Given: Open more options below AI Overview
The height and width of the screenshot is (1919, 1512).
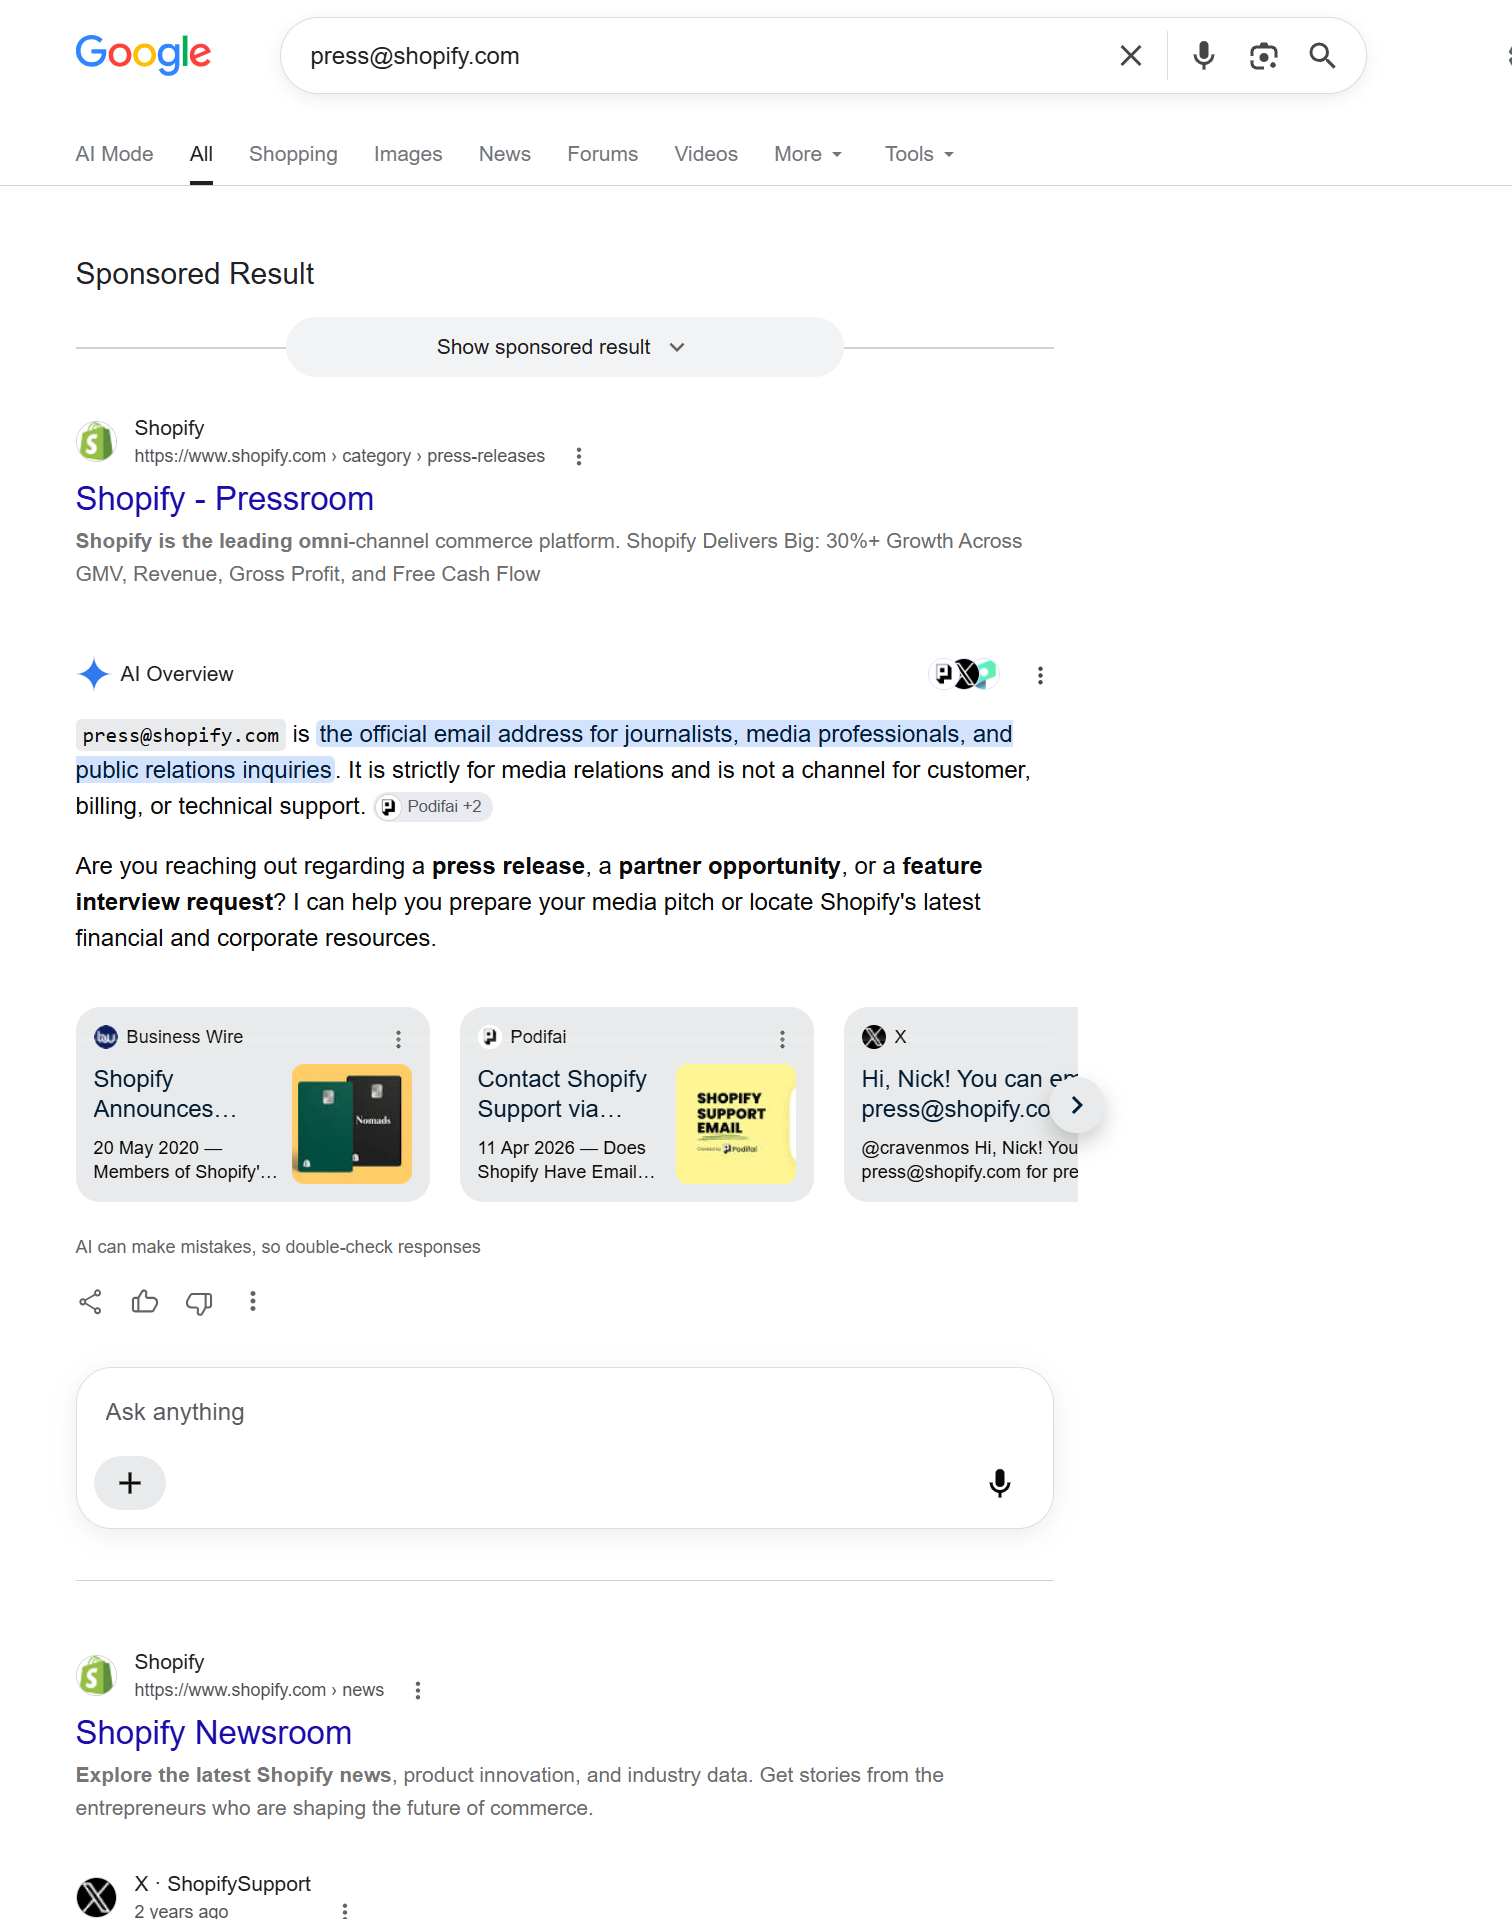Looking at the screenshot, I should pyautogui.click(x=253, y=1301).
